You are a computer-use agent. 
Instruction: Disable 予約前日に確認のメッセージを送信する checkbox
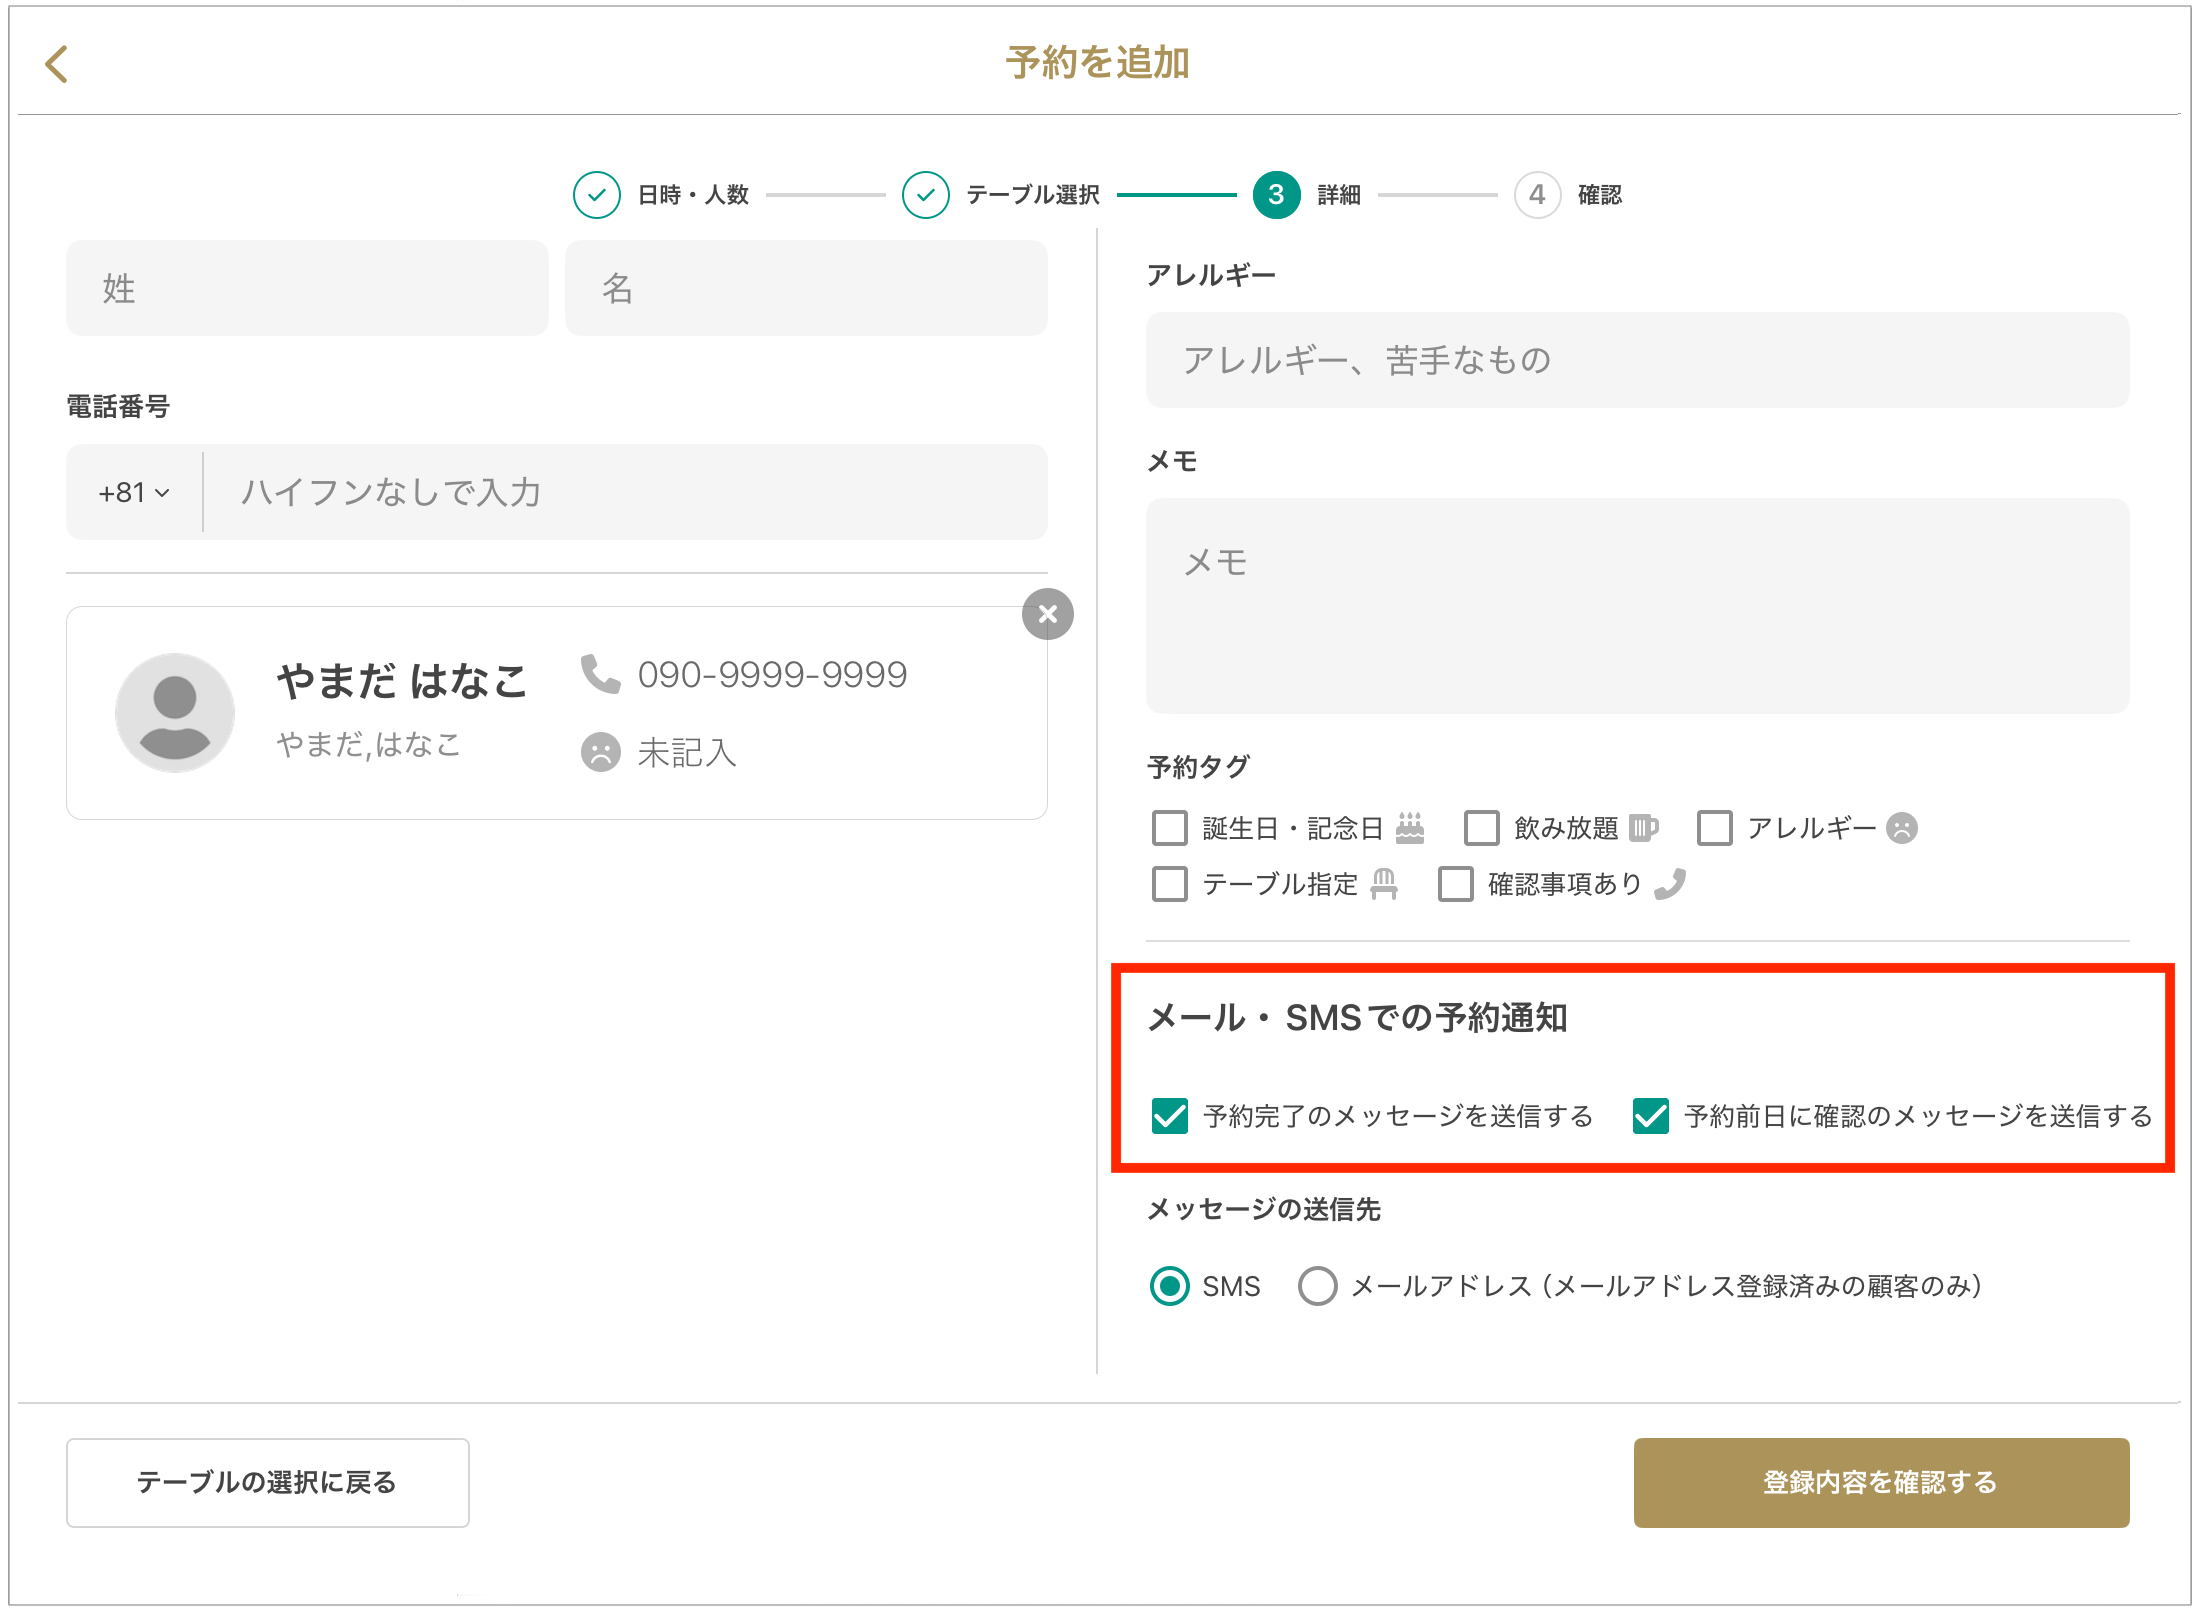point(1650,1116)
